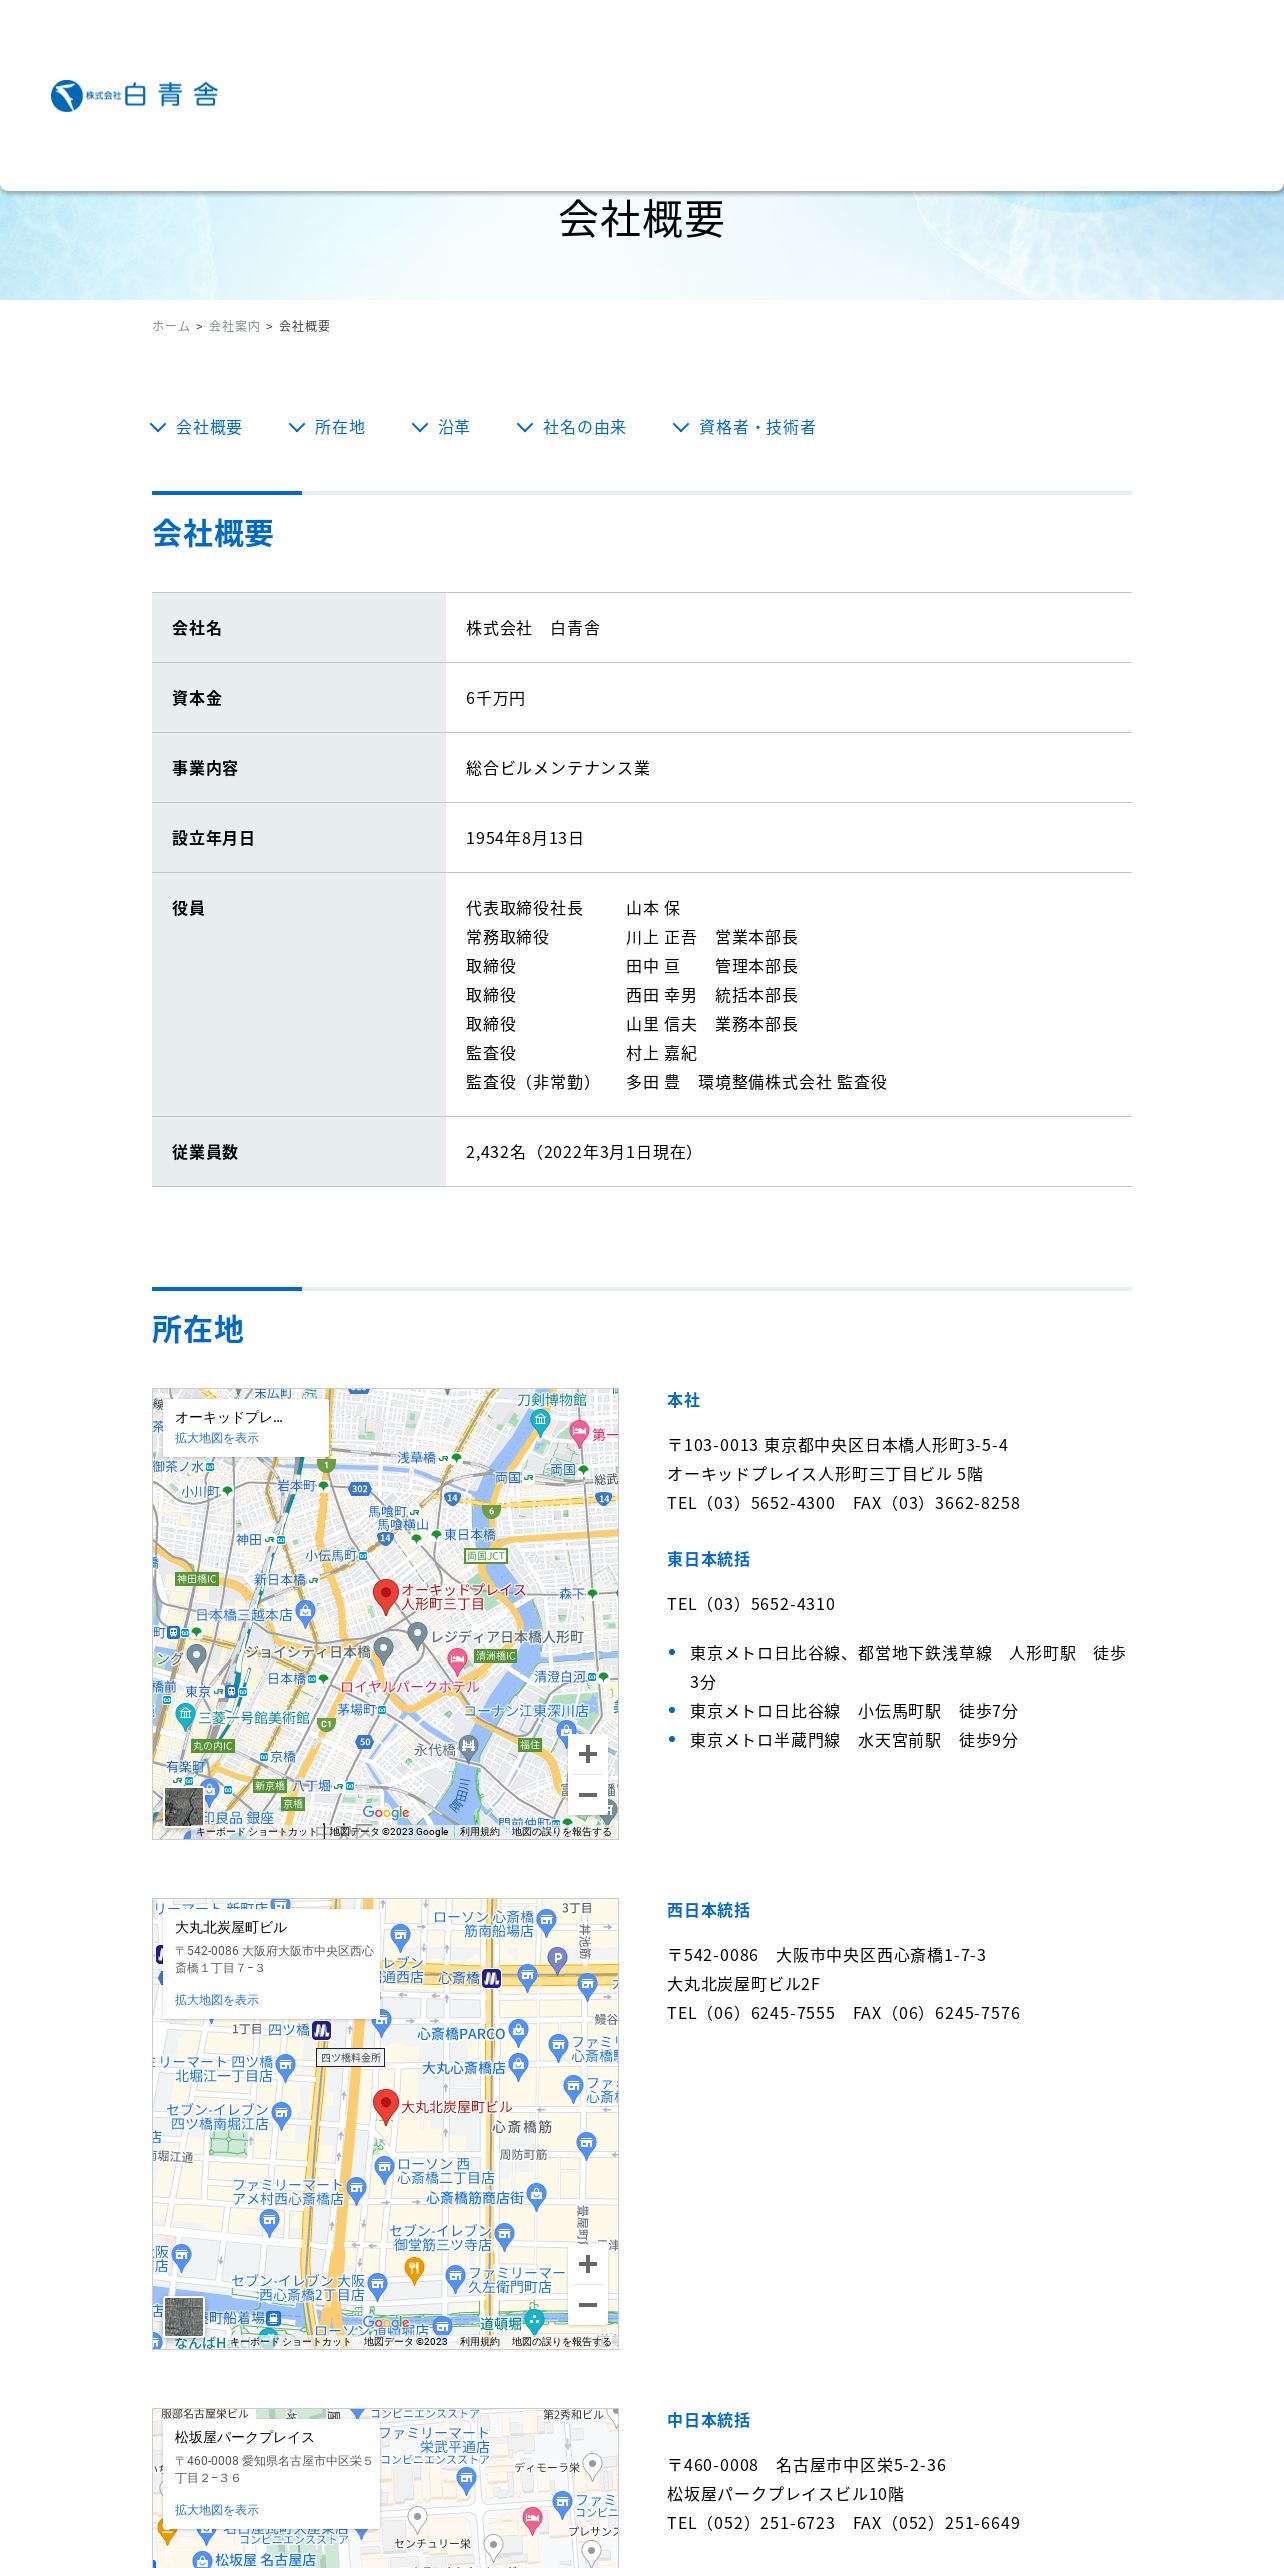Image resolution: width=1284 pixels, height=2568 pixels.
Task: Click 心斎橋筋商店街 shopping marker
Action: point(537,2195)
